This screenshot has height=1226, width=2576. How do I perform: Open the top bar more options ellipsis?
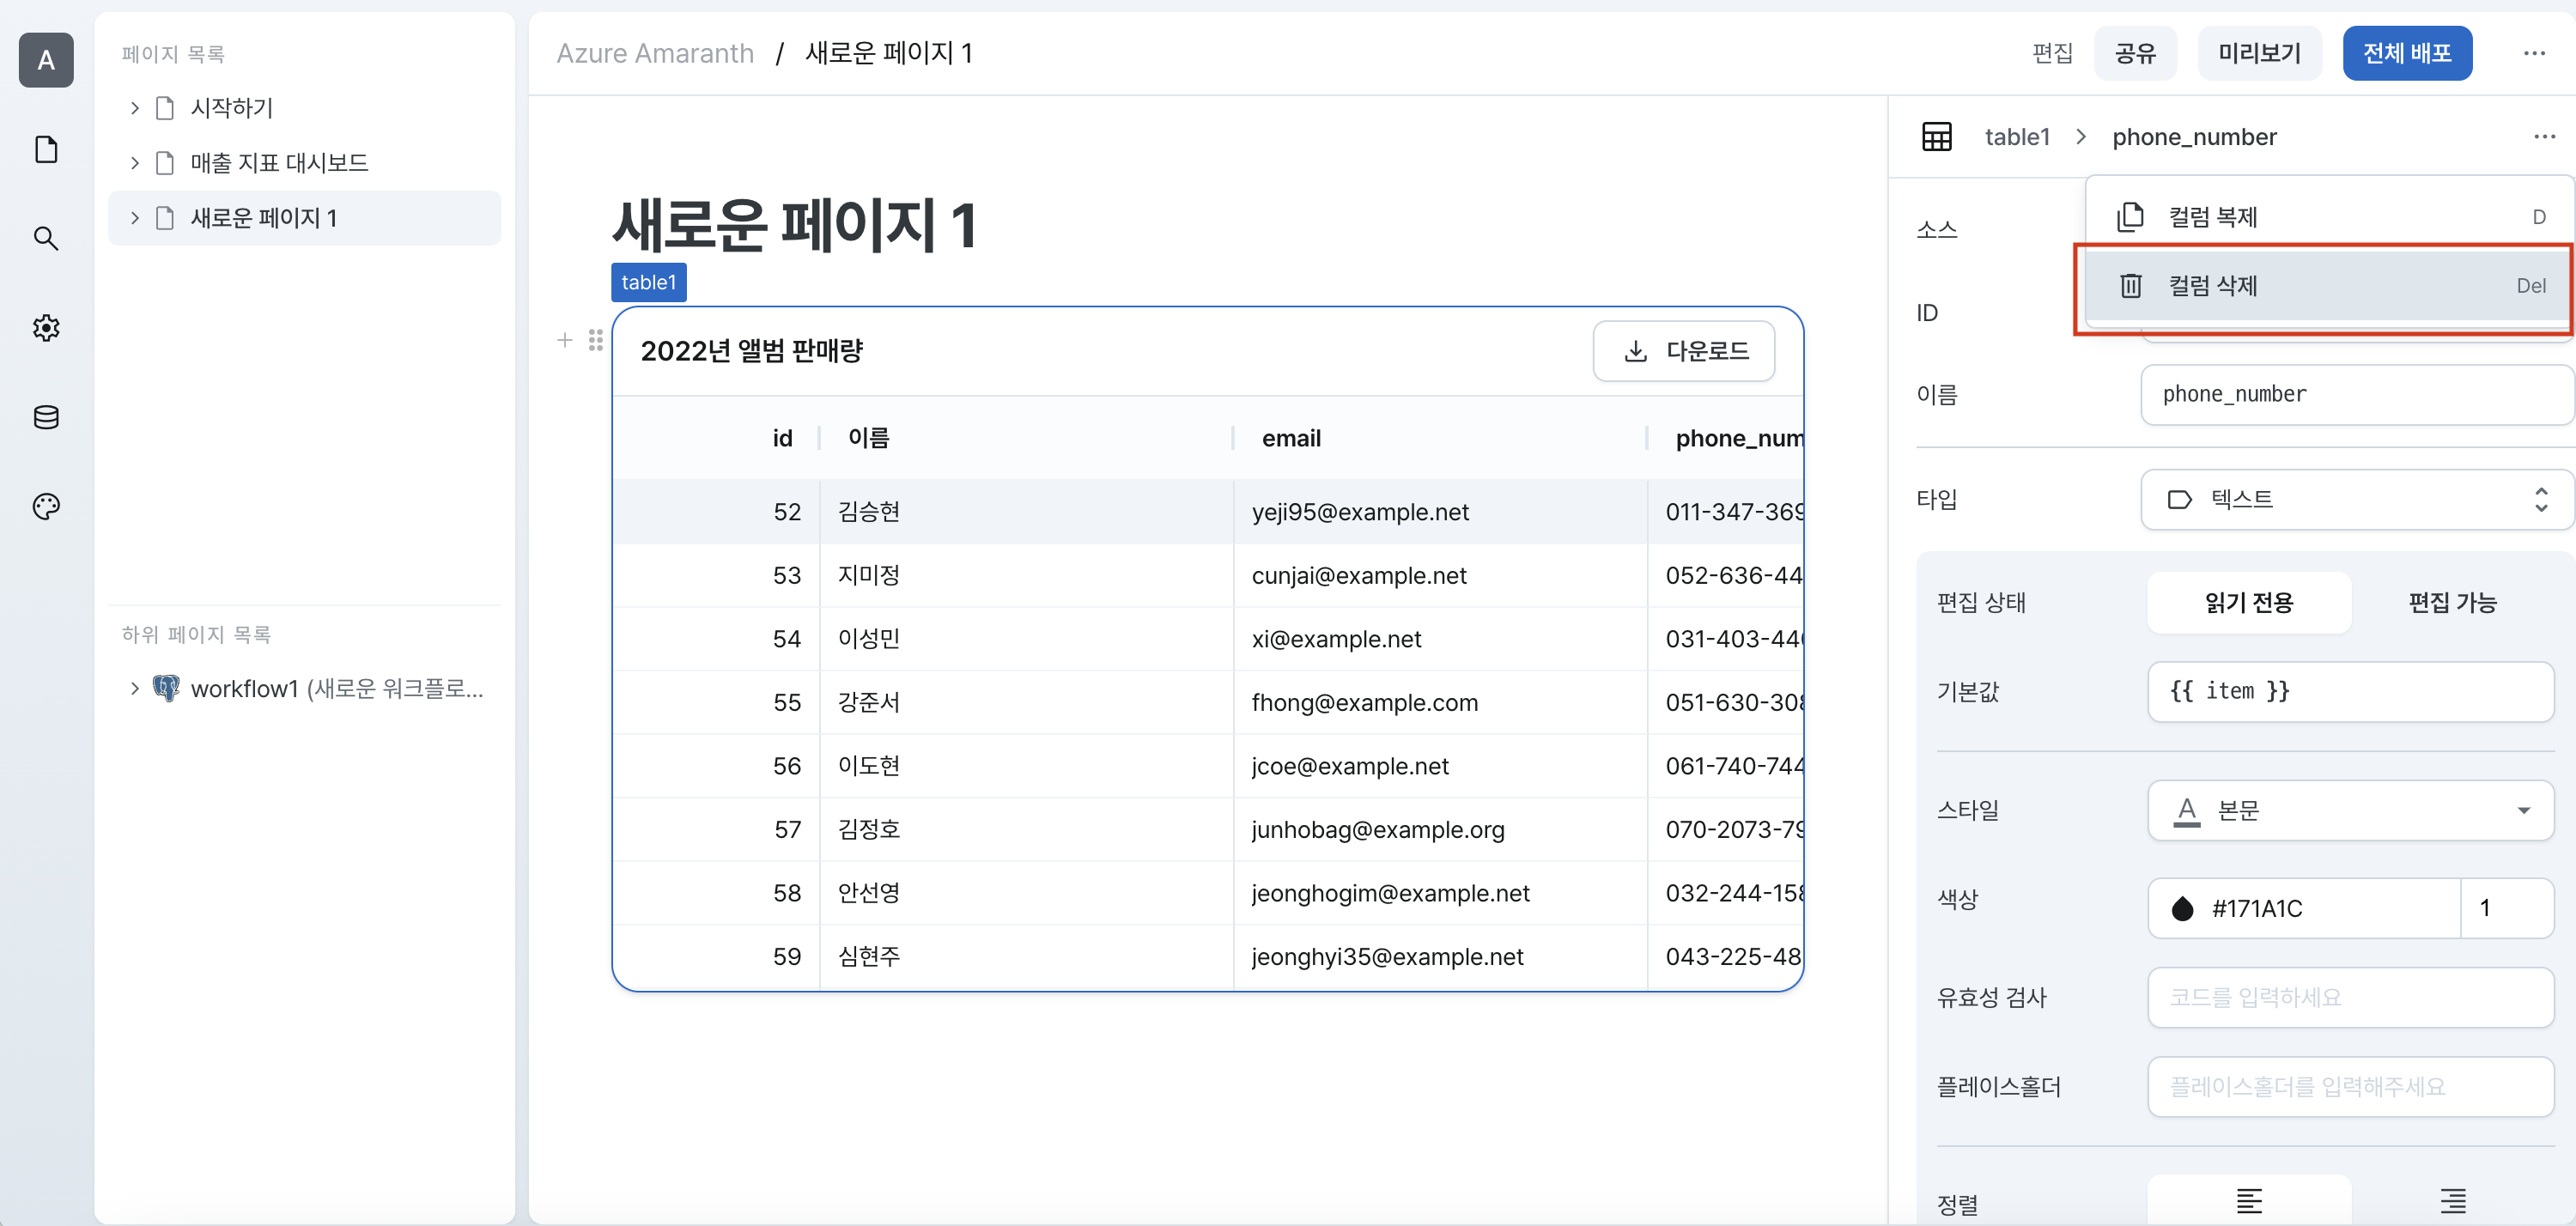tap(2533, 53)
